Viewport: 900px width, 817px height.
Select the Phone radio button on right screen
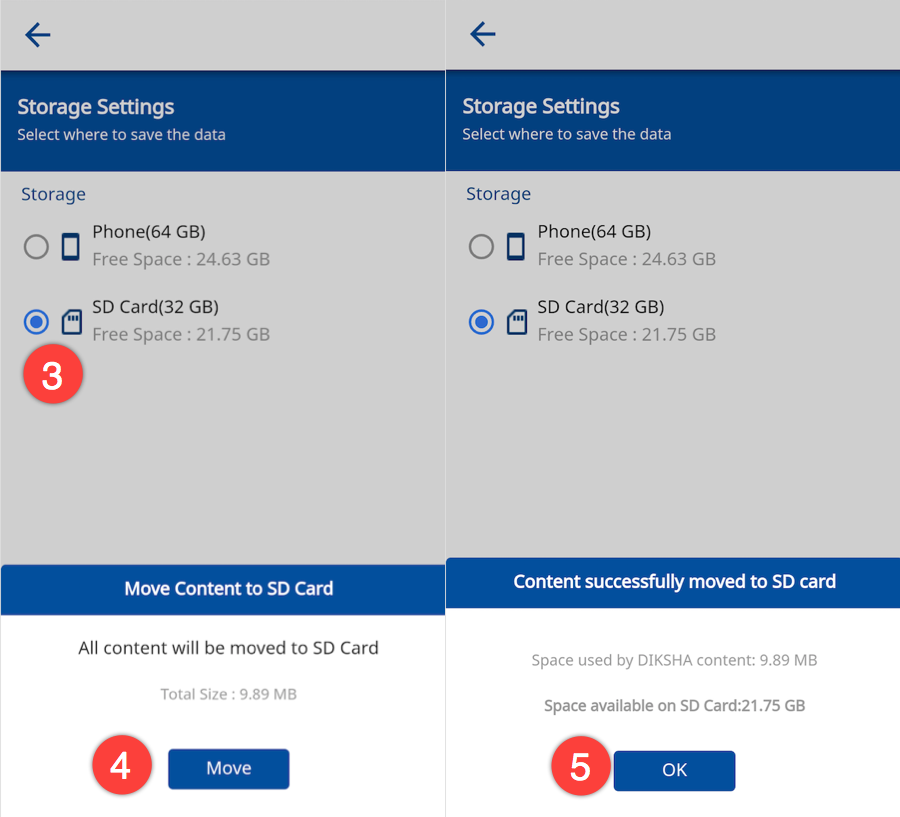[481, 247]
